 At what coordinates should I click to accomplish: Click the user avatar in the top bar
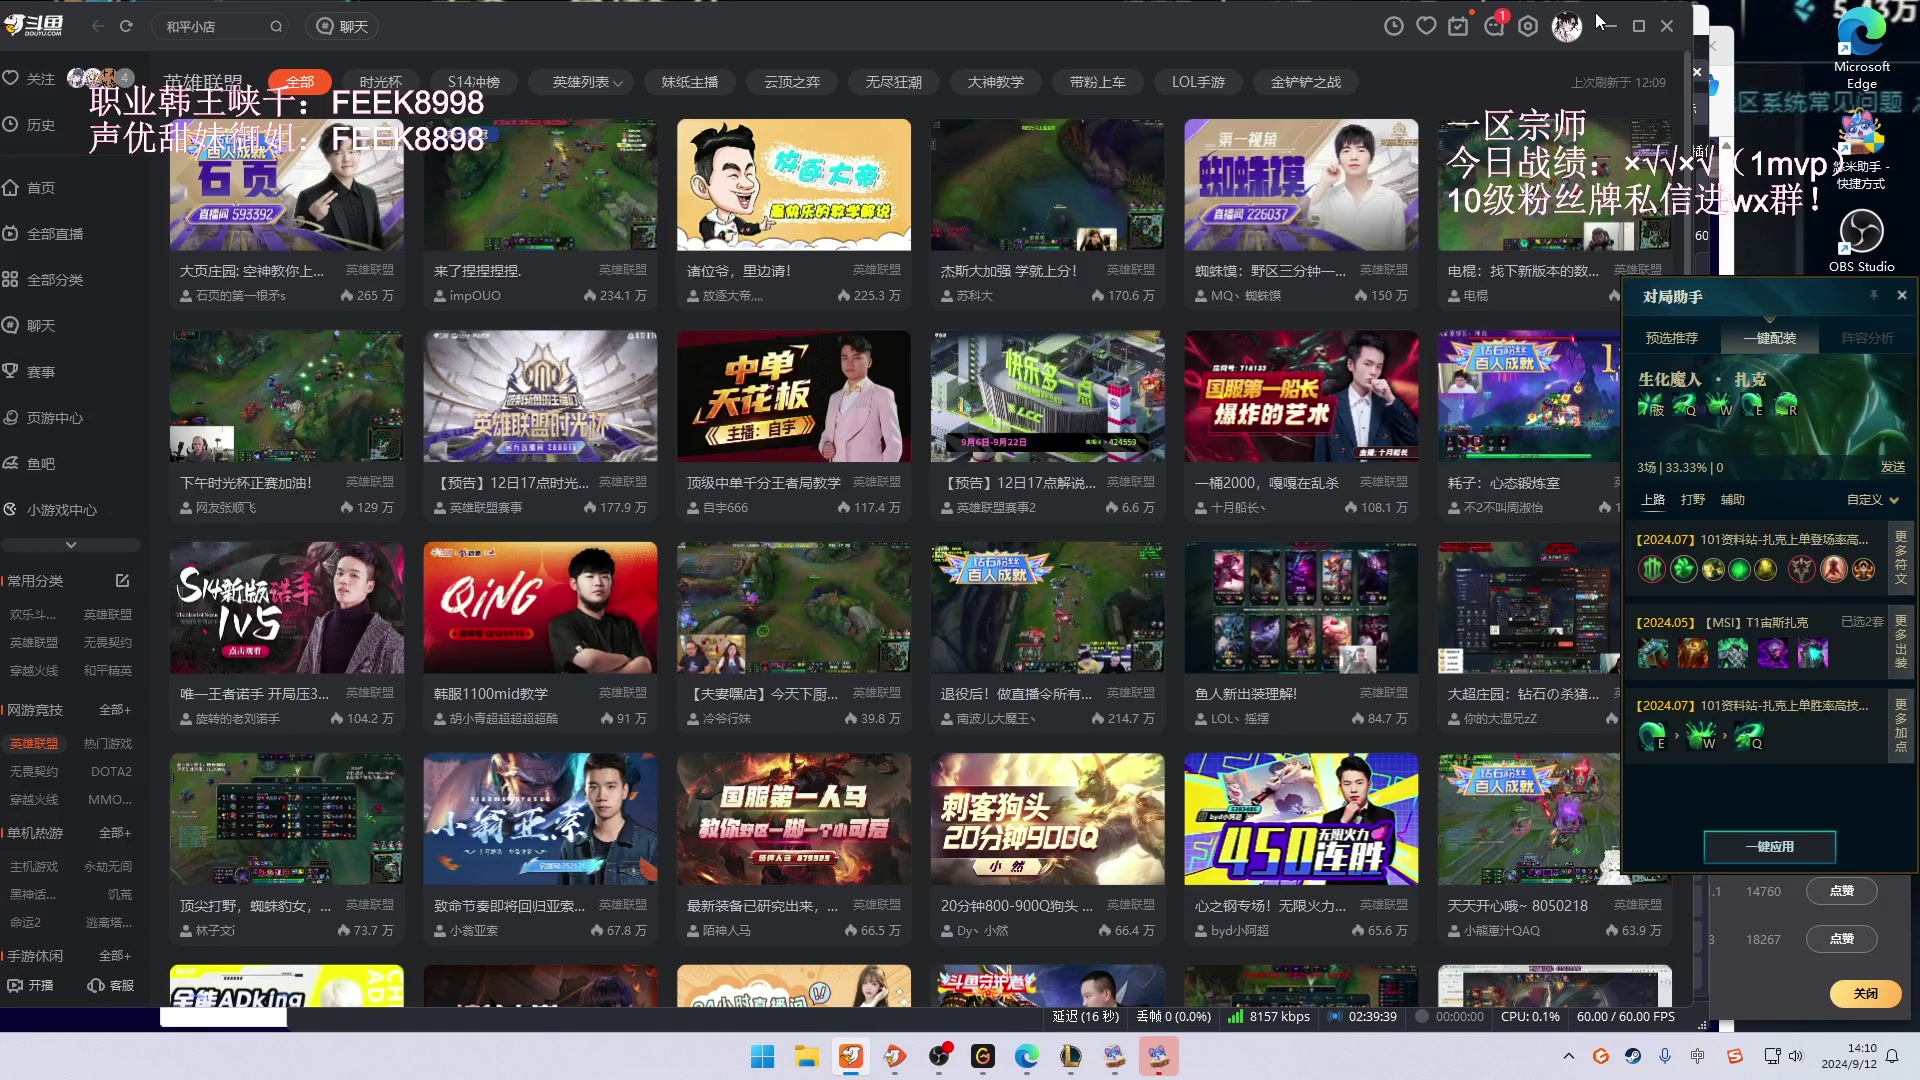[x=1566, y=27]
